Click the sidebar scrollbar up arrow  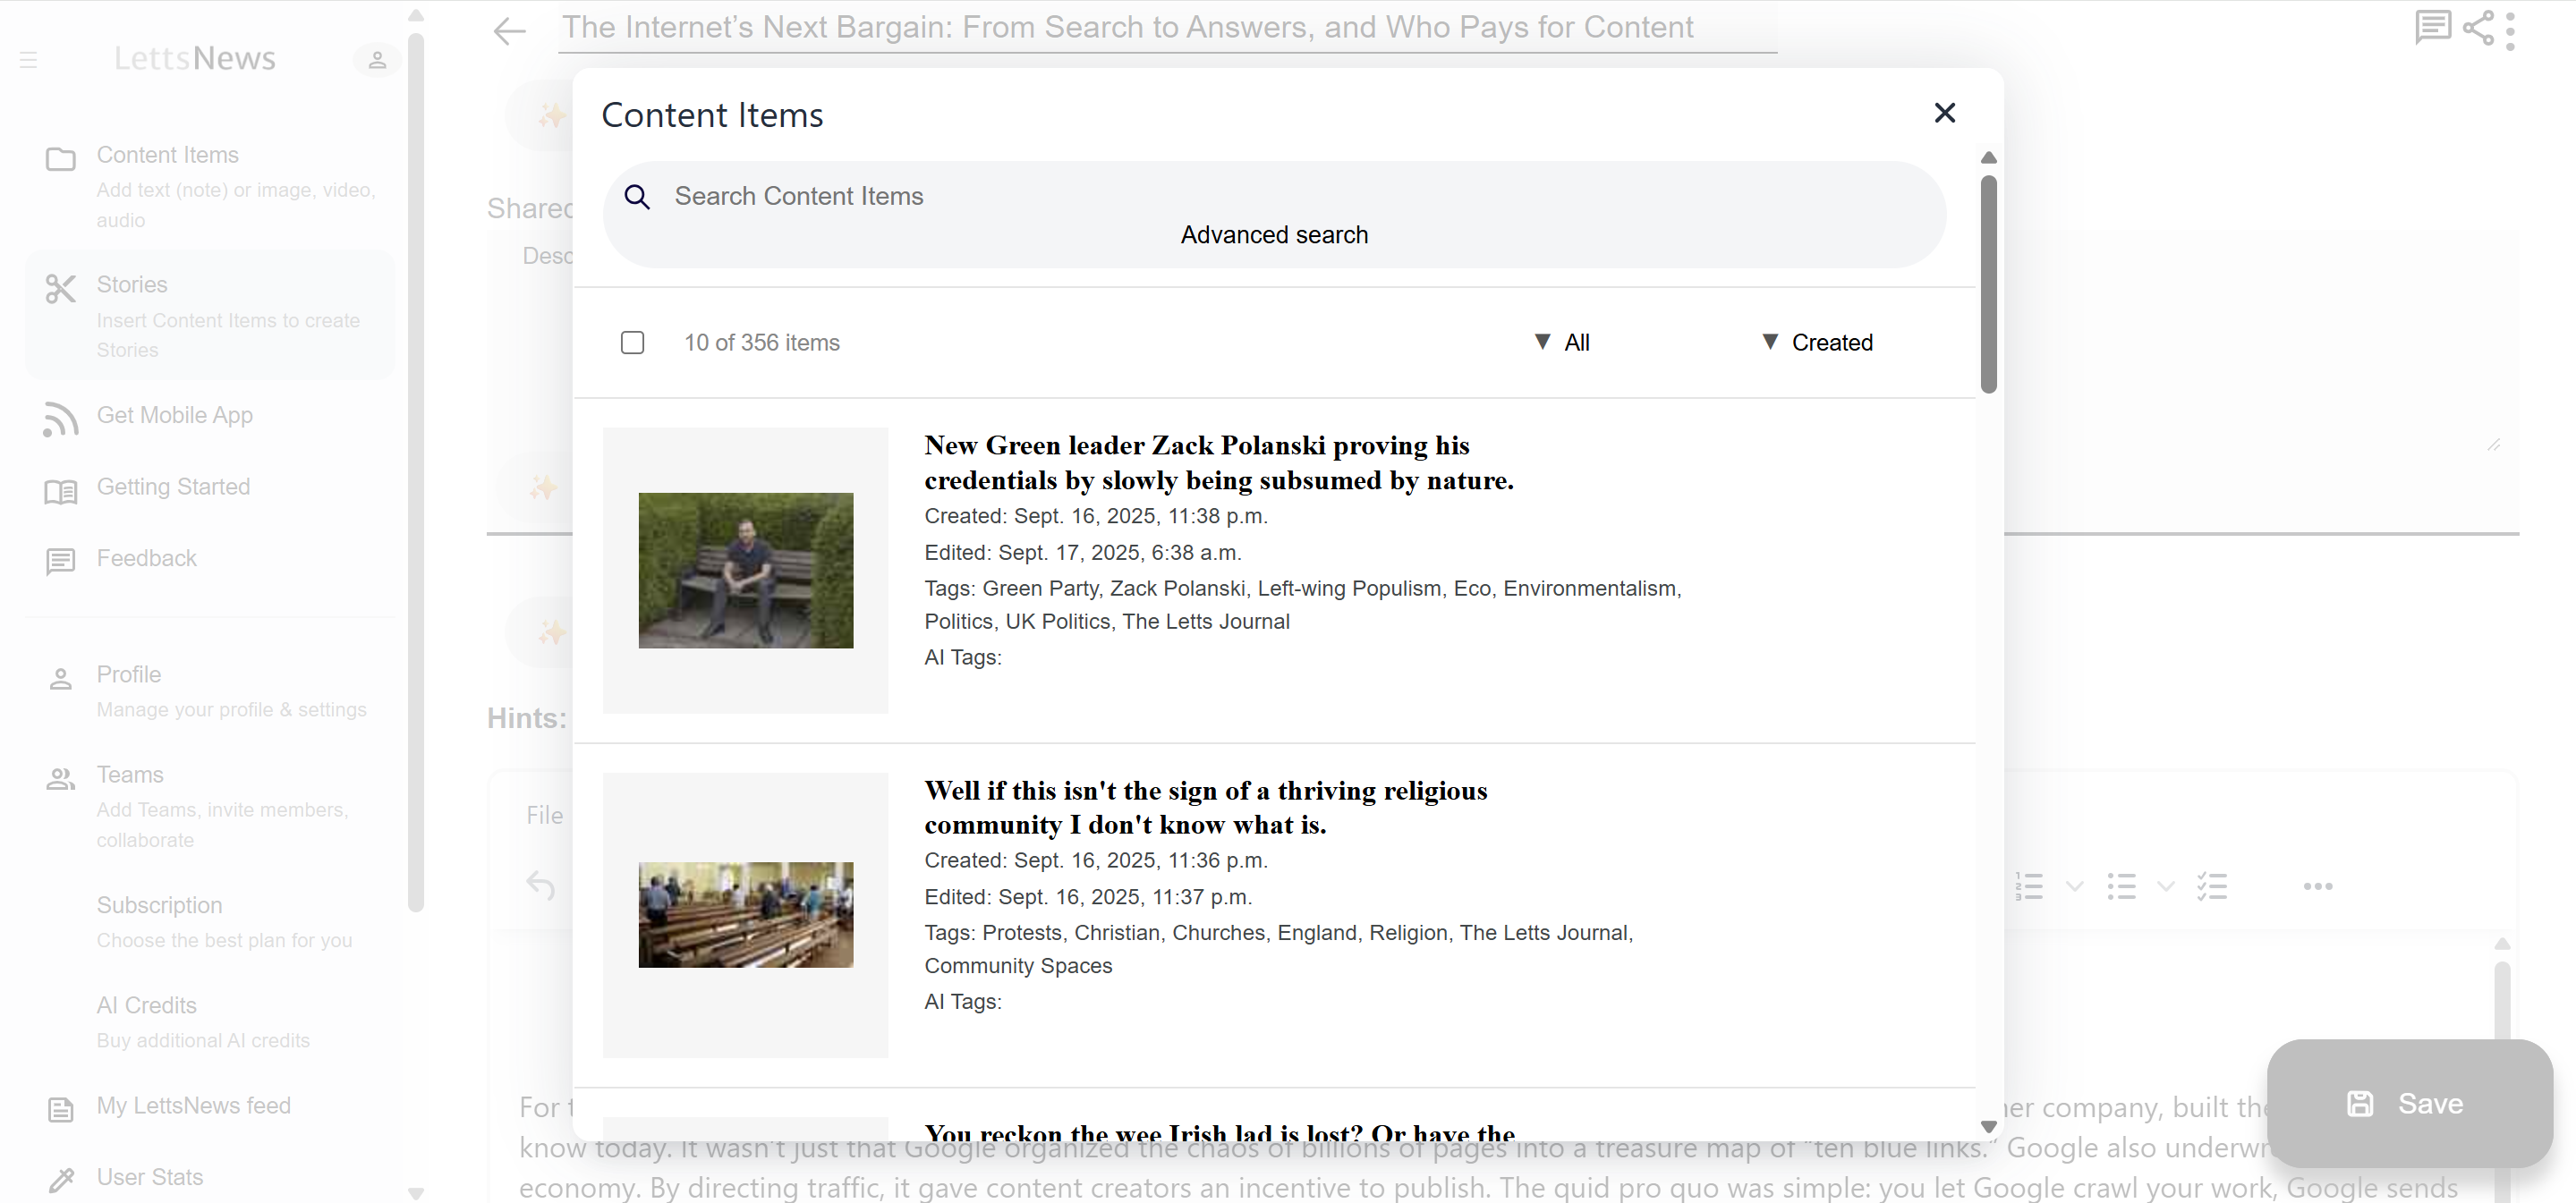coord(416,16)
